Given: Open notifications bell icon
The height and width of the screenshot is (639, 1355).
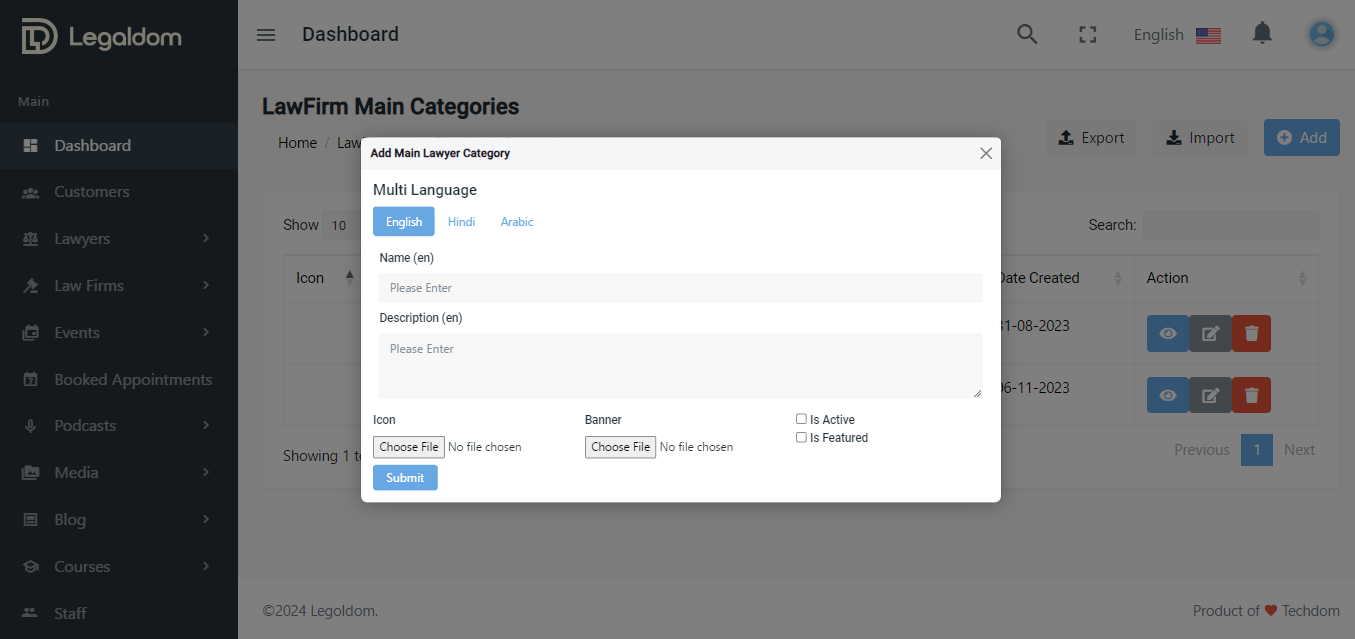Looking at the screenshot, I should point(1262,34).
